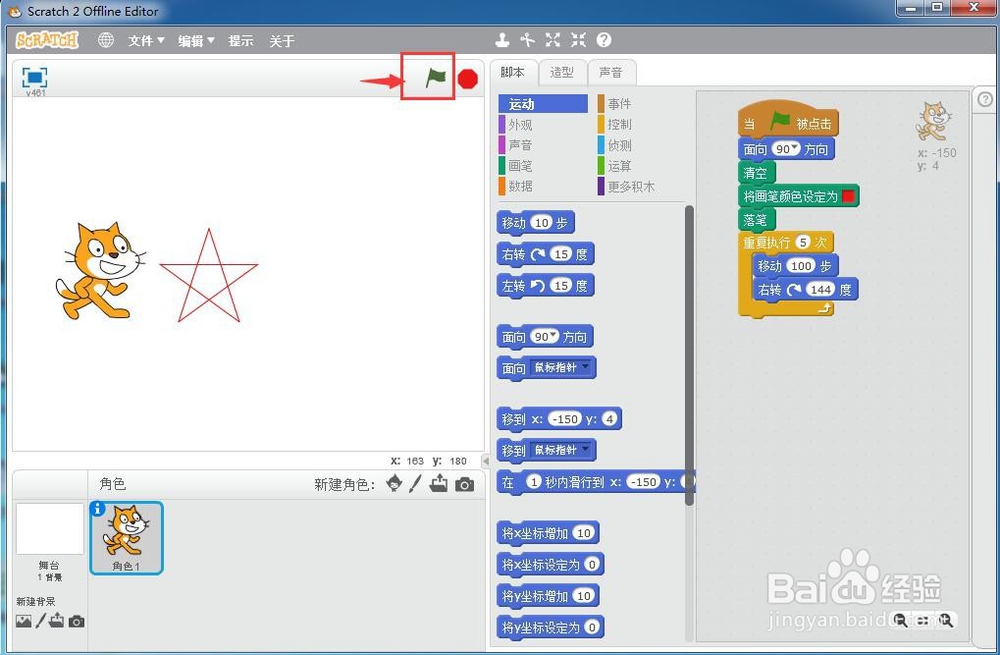The height and width of the screenshot is (655, 1000).
Task: Select the shrink sprite tool
Action: pos(578,40)
